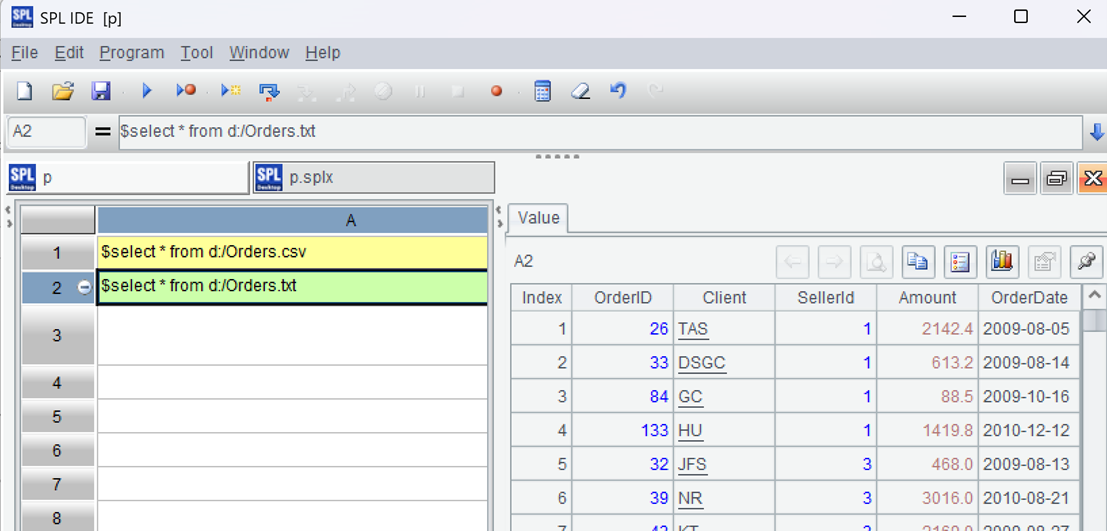Click the formula input field
The image size is (1107, 531).
[x=600, y=131]
